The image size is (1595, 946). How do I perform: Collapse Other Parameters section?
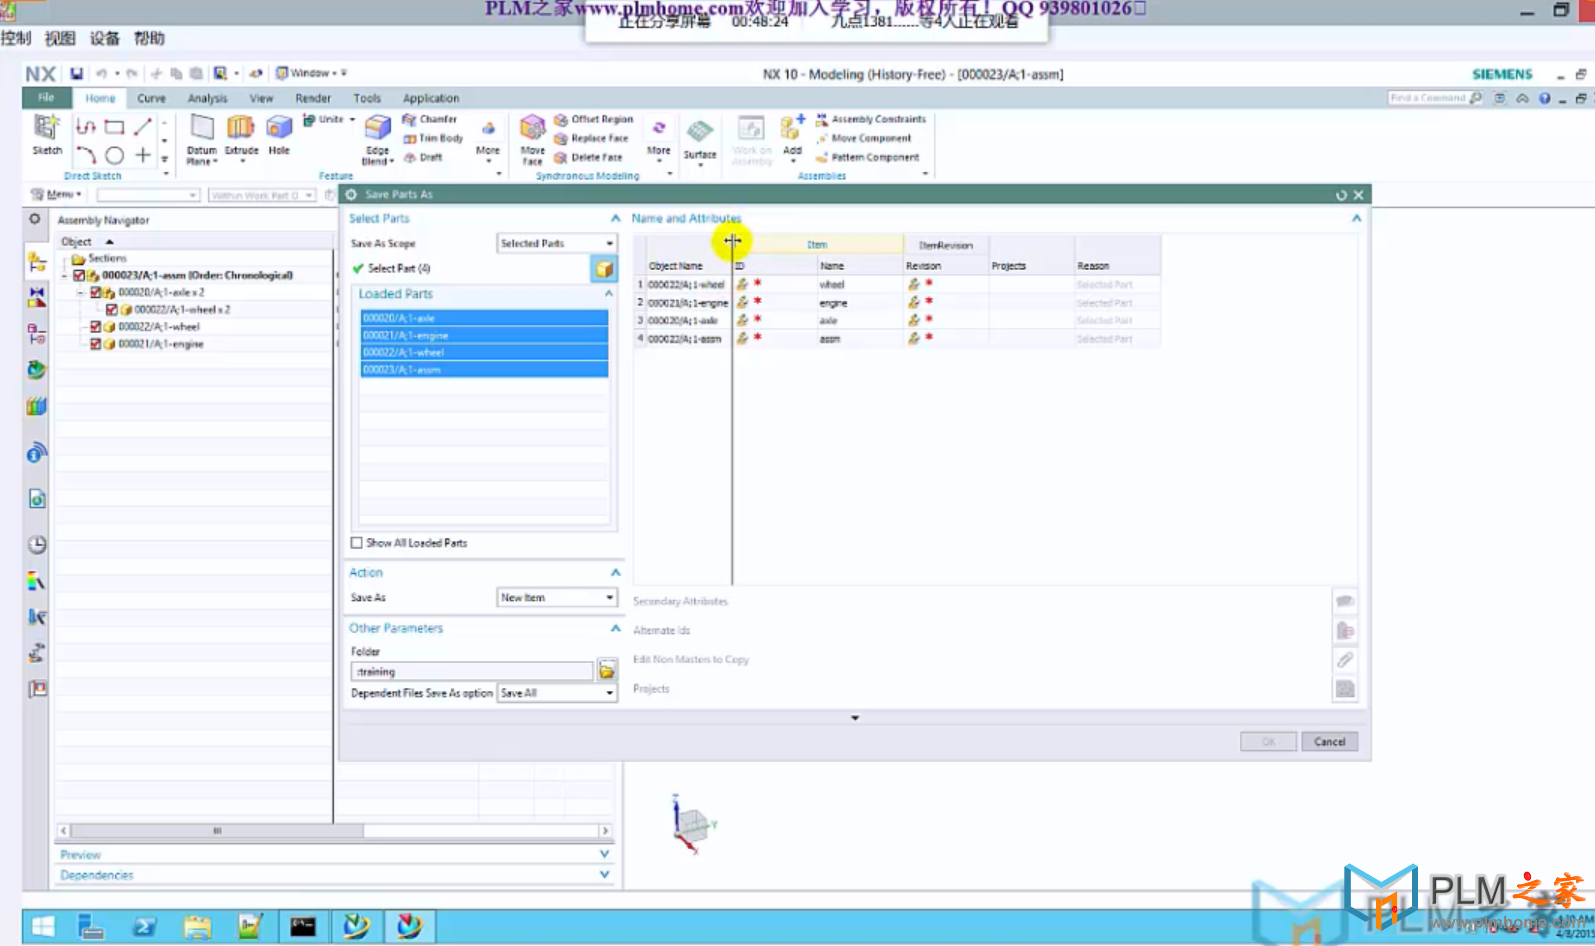tap(615, 628)
